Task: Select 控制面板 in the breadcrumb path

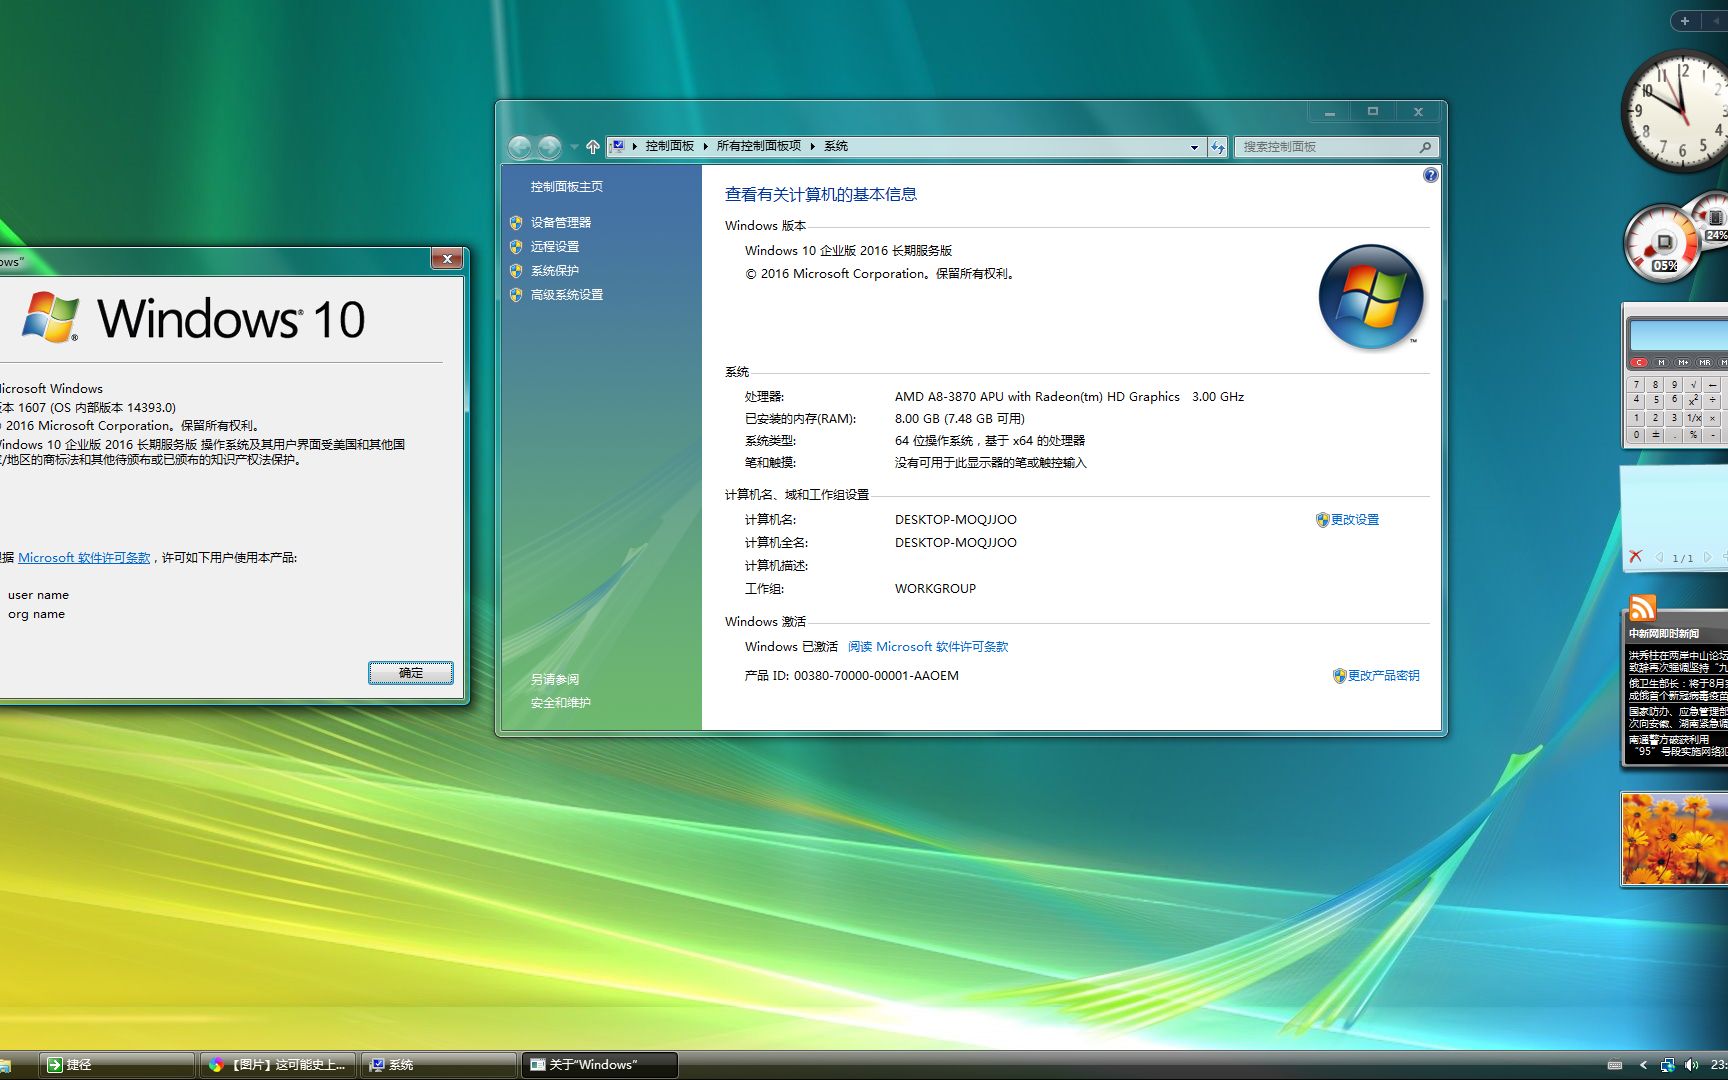Action: point(668,146)
